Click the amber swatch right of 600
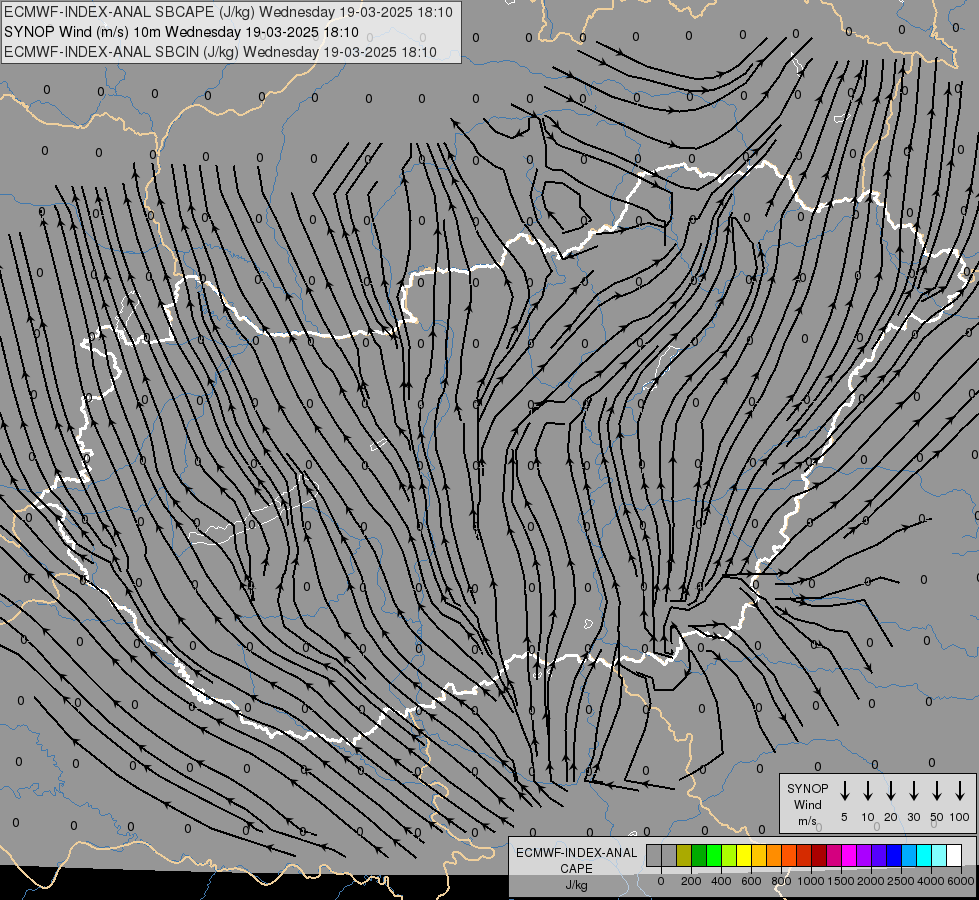 pyautogui.click(x=759, y=855)
